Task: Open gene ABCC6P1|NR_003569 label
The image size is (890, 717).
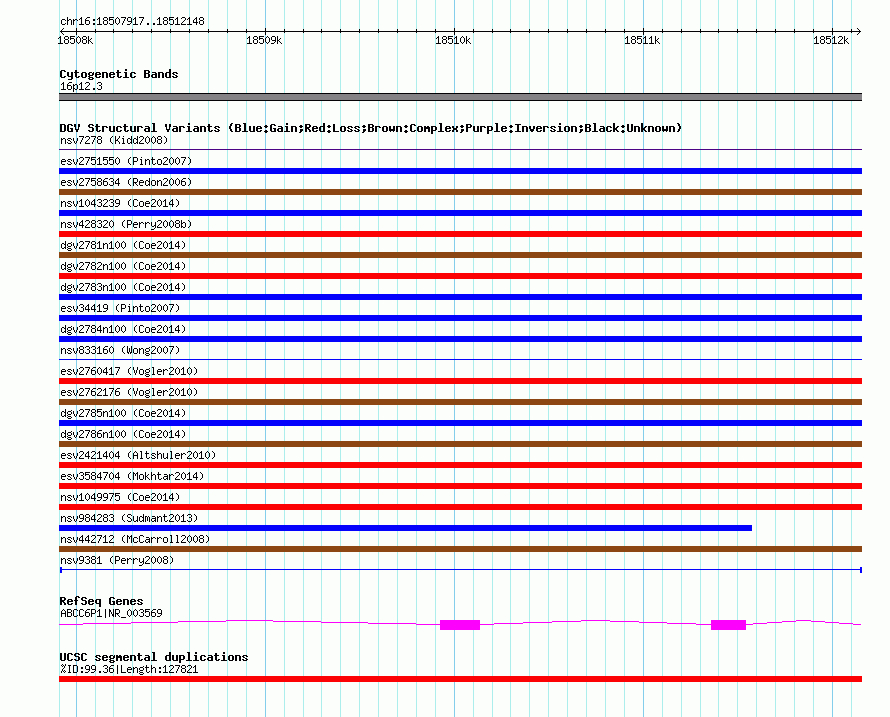Action: tap(111, 613)
